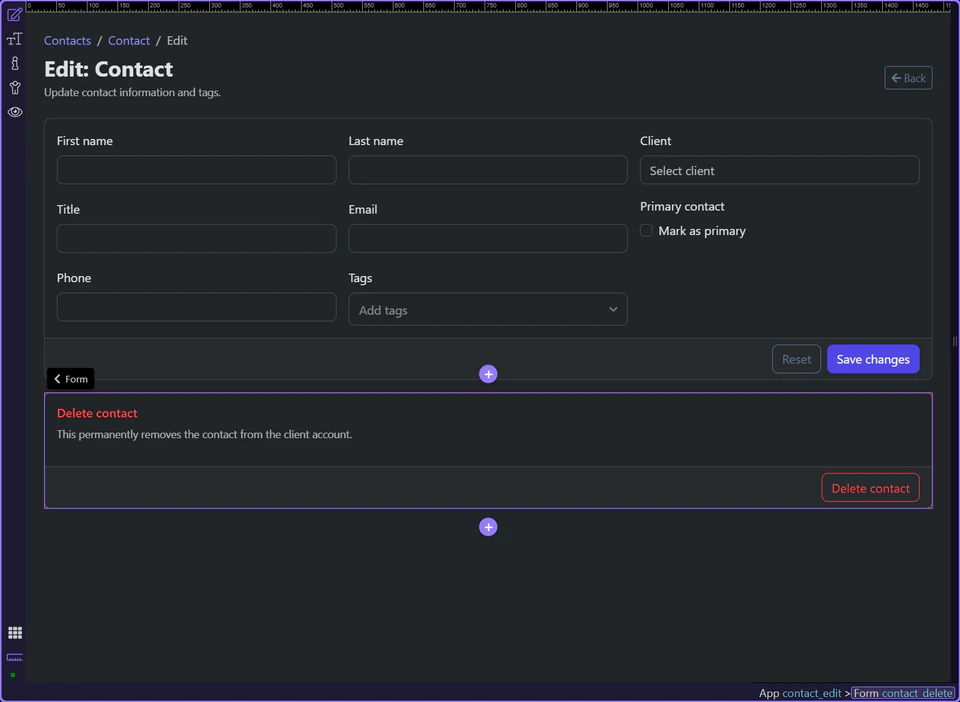Image resolution: width=960 pixels, height=702 pixels.
Task: Open the app grid launcher at sidebar bottom
Action: click(14, 632)
